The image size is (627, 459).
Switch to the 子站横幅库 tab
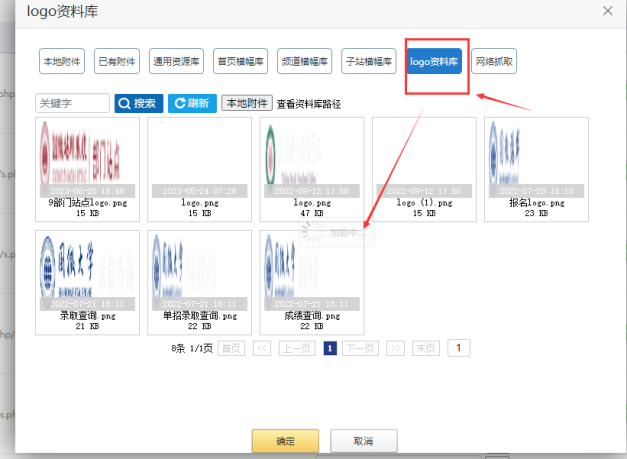click(369, 62)
